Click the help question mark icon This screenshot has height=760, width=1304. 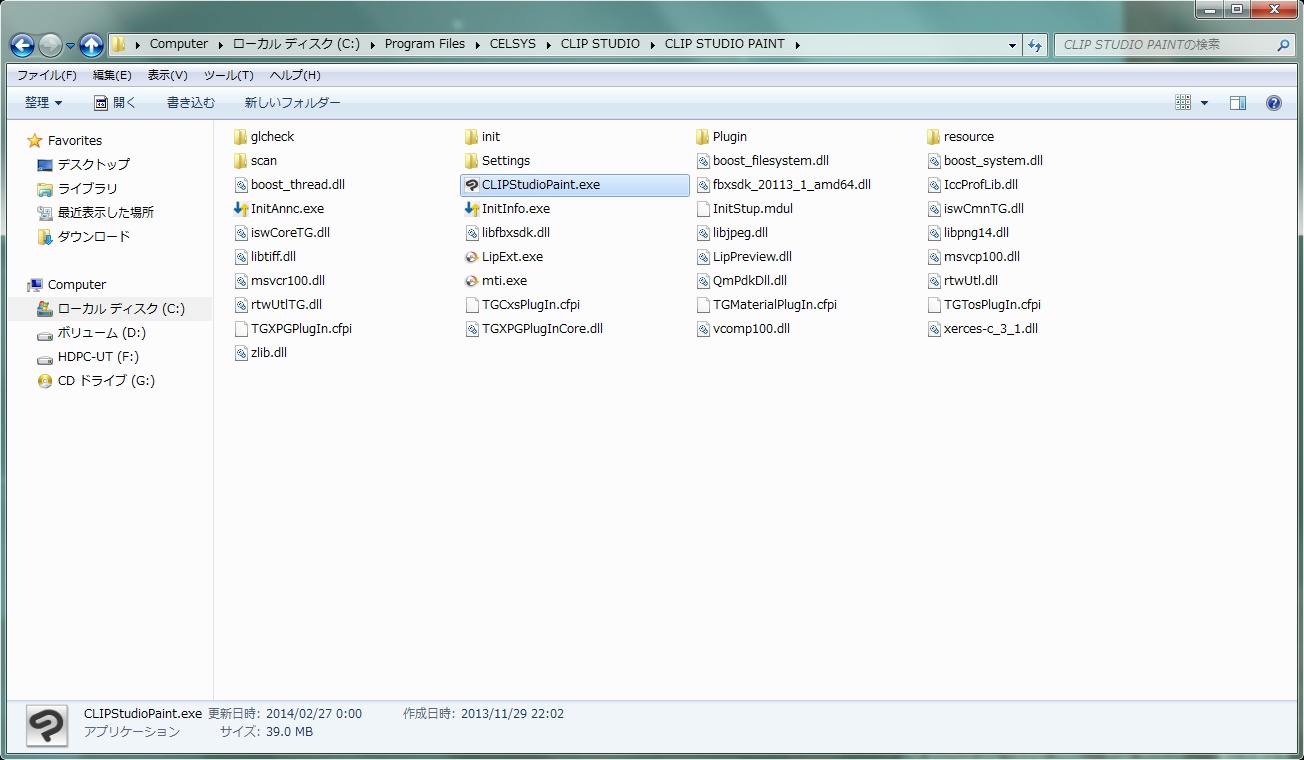tap(1274, 103)
